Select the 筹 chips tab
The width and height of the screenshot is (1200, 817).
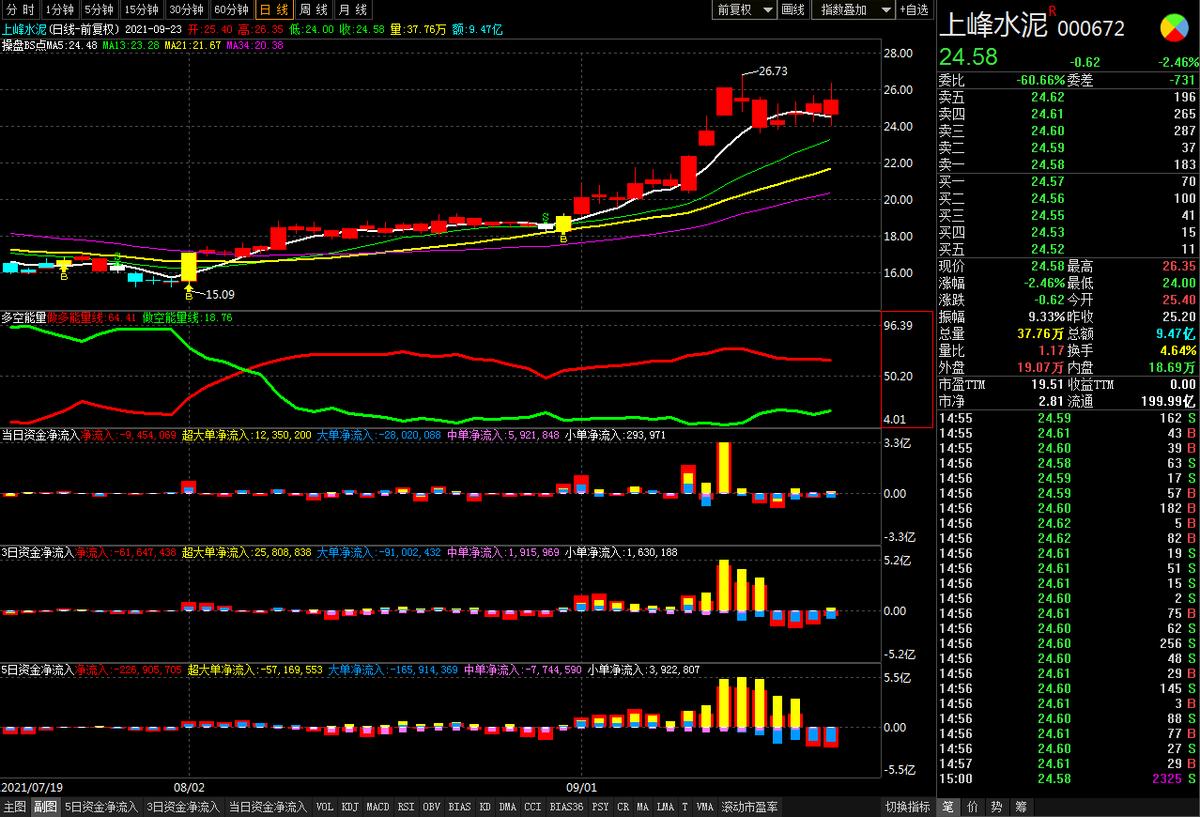(1020, 807)
